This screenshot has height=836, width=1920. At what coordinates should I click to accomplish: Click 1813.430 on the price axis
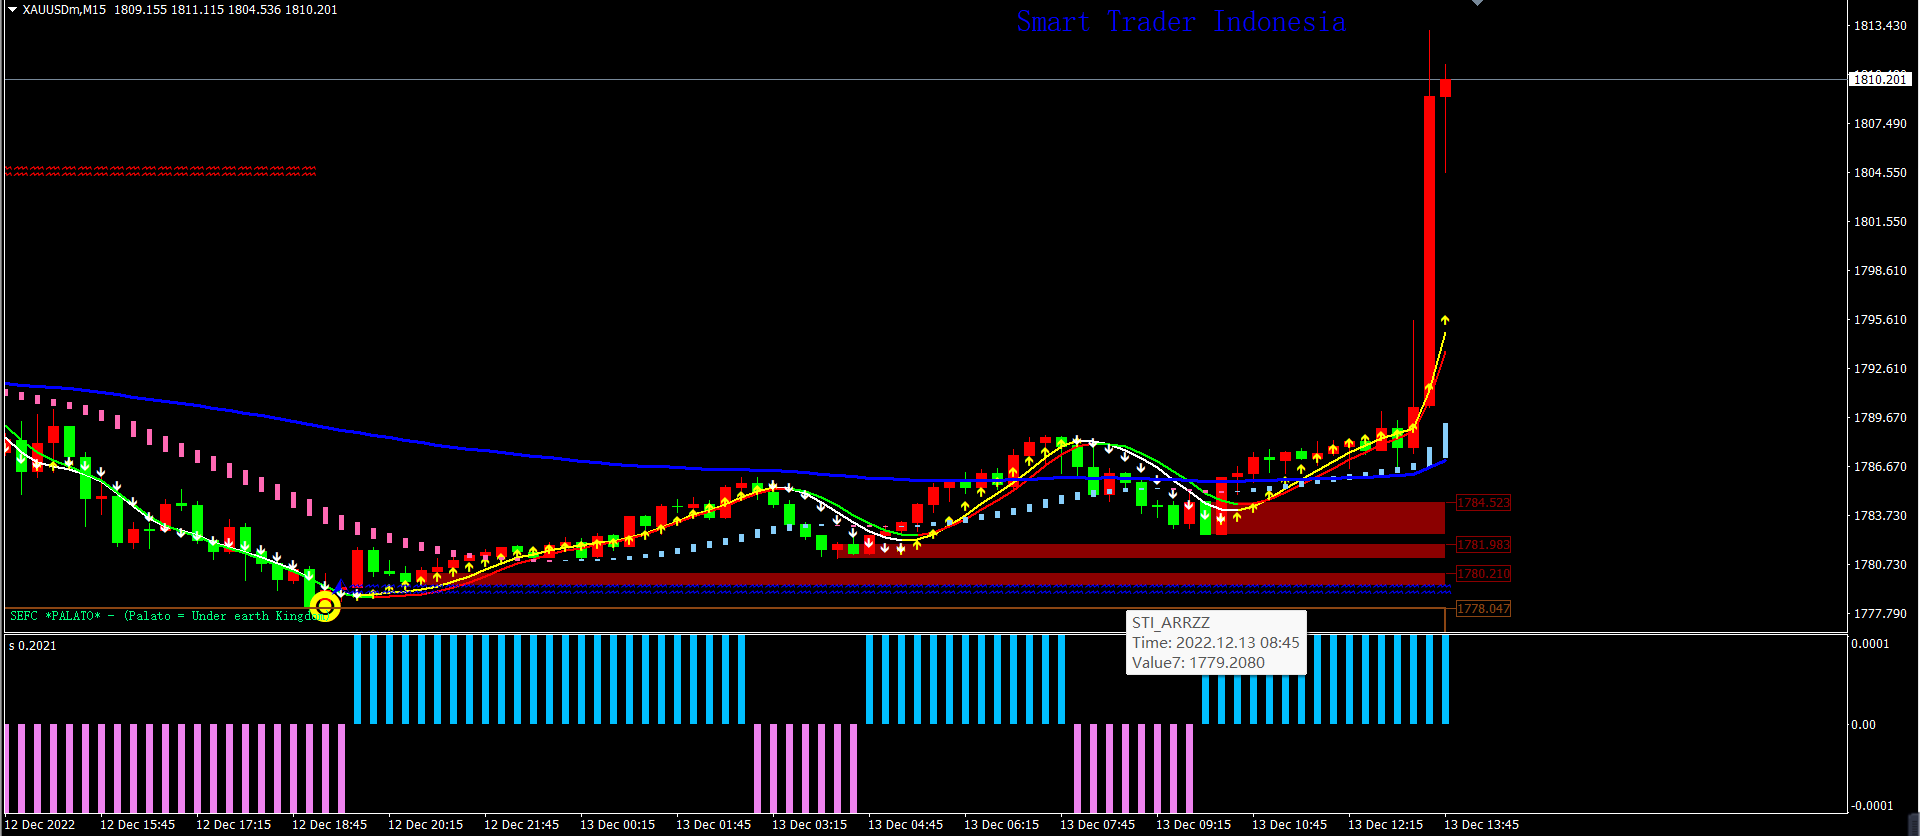point(1880,26)
